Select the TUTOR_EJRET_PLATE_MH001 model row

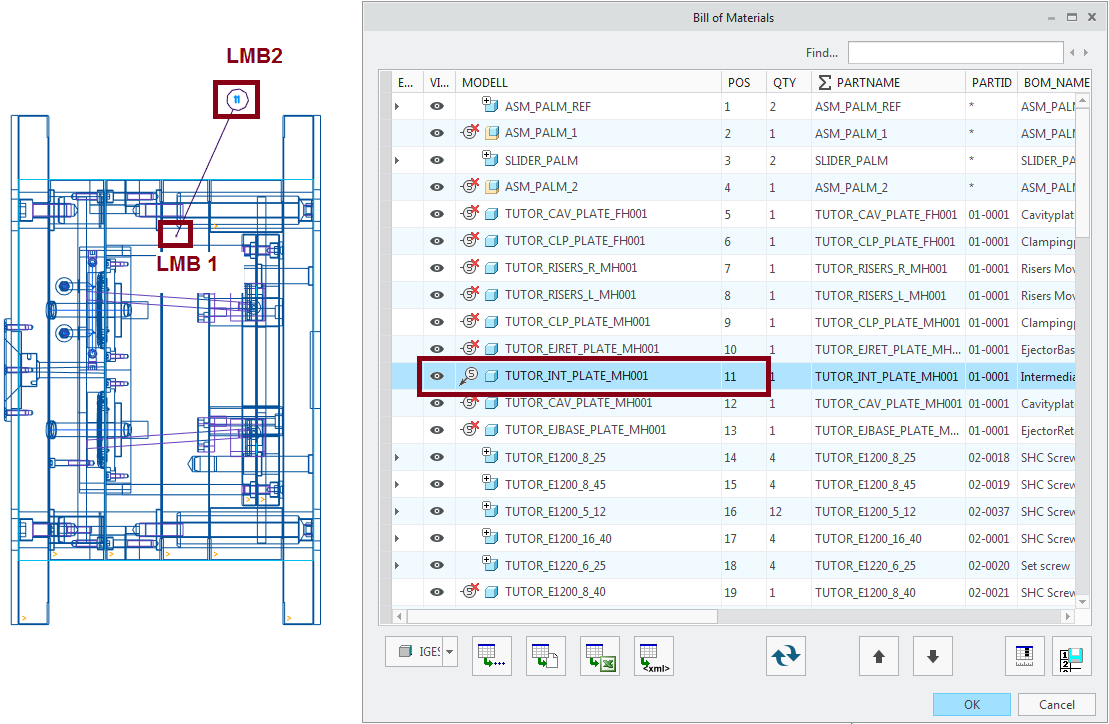581,349
